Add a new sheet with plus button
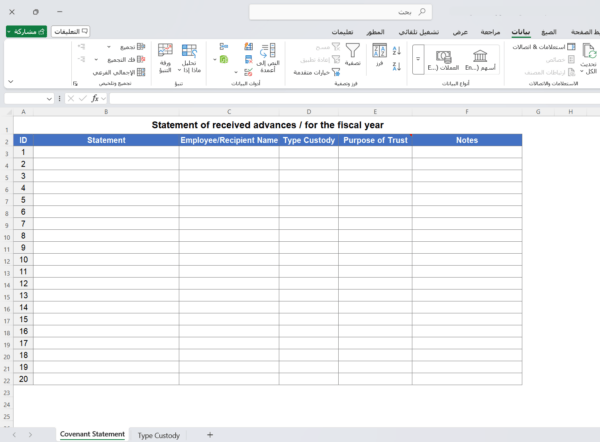Image resolution: width=600 pixels, height=442 pixels. click(x=210, y=435)
